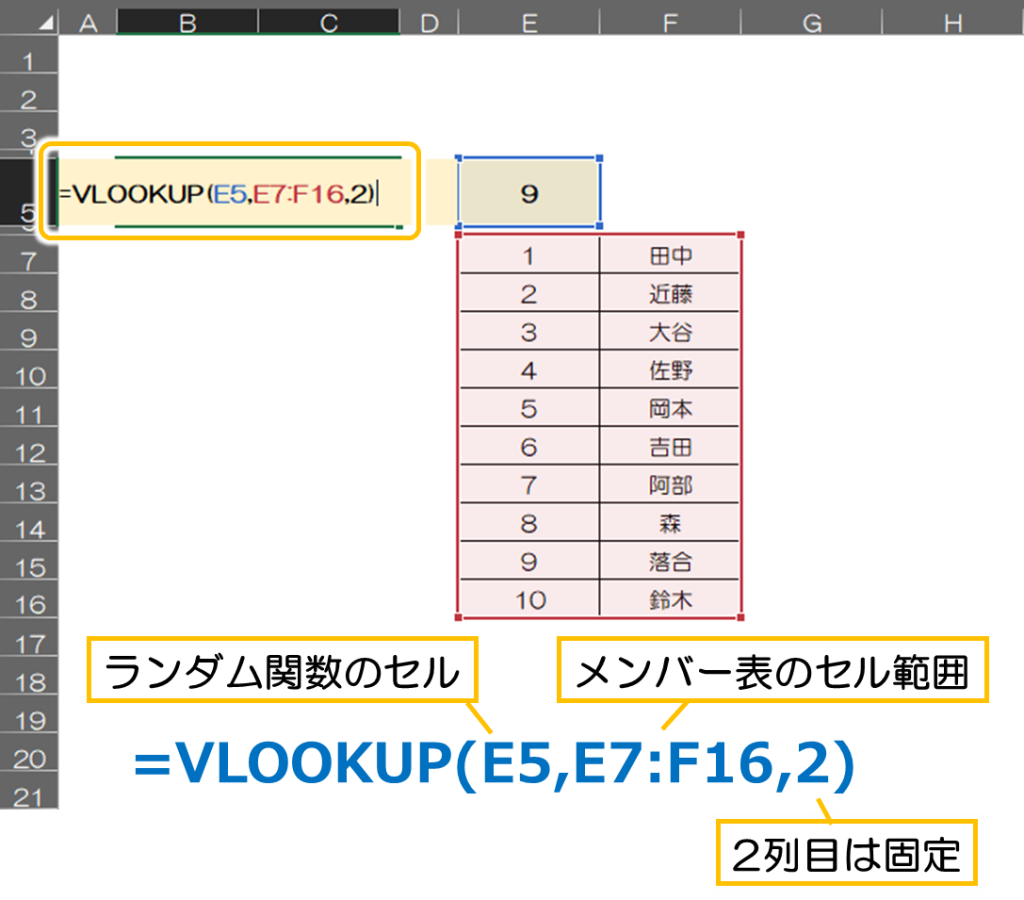Select the cell with name 森
Viewport: 1024px width, 900px height.
pos(670,523)
